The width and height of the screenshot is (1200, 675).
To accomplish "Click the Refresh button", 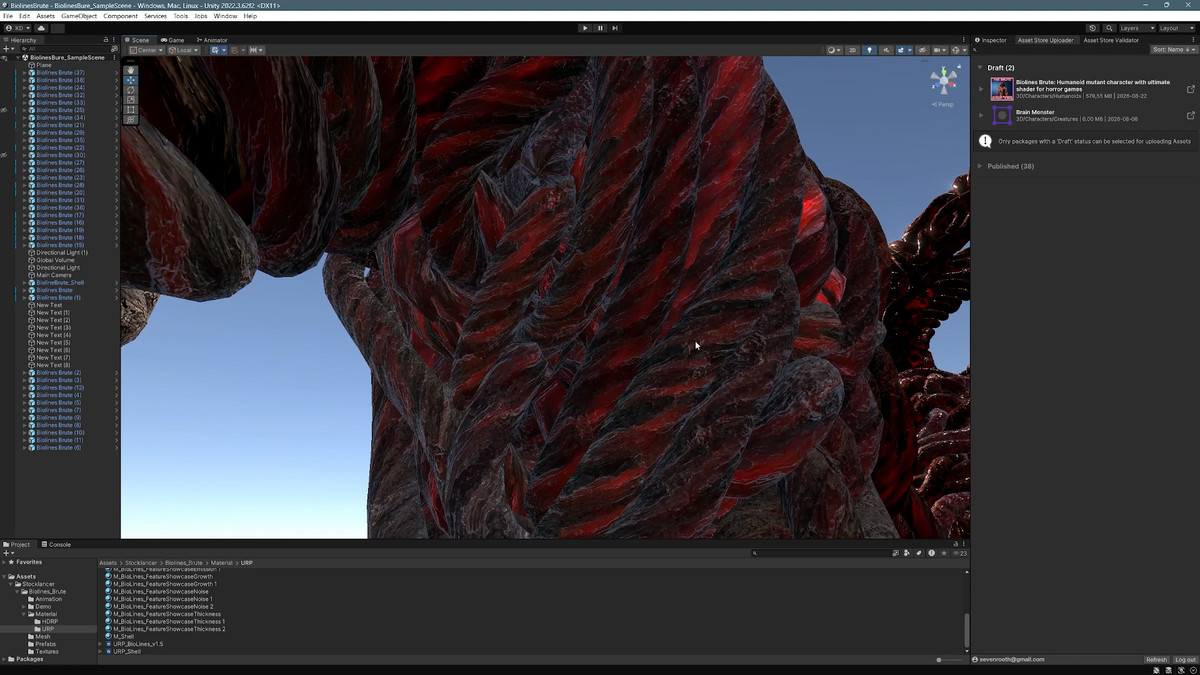I will (x=1157, y=660).
